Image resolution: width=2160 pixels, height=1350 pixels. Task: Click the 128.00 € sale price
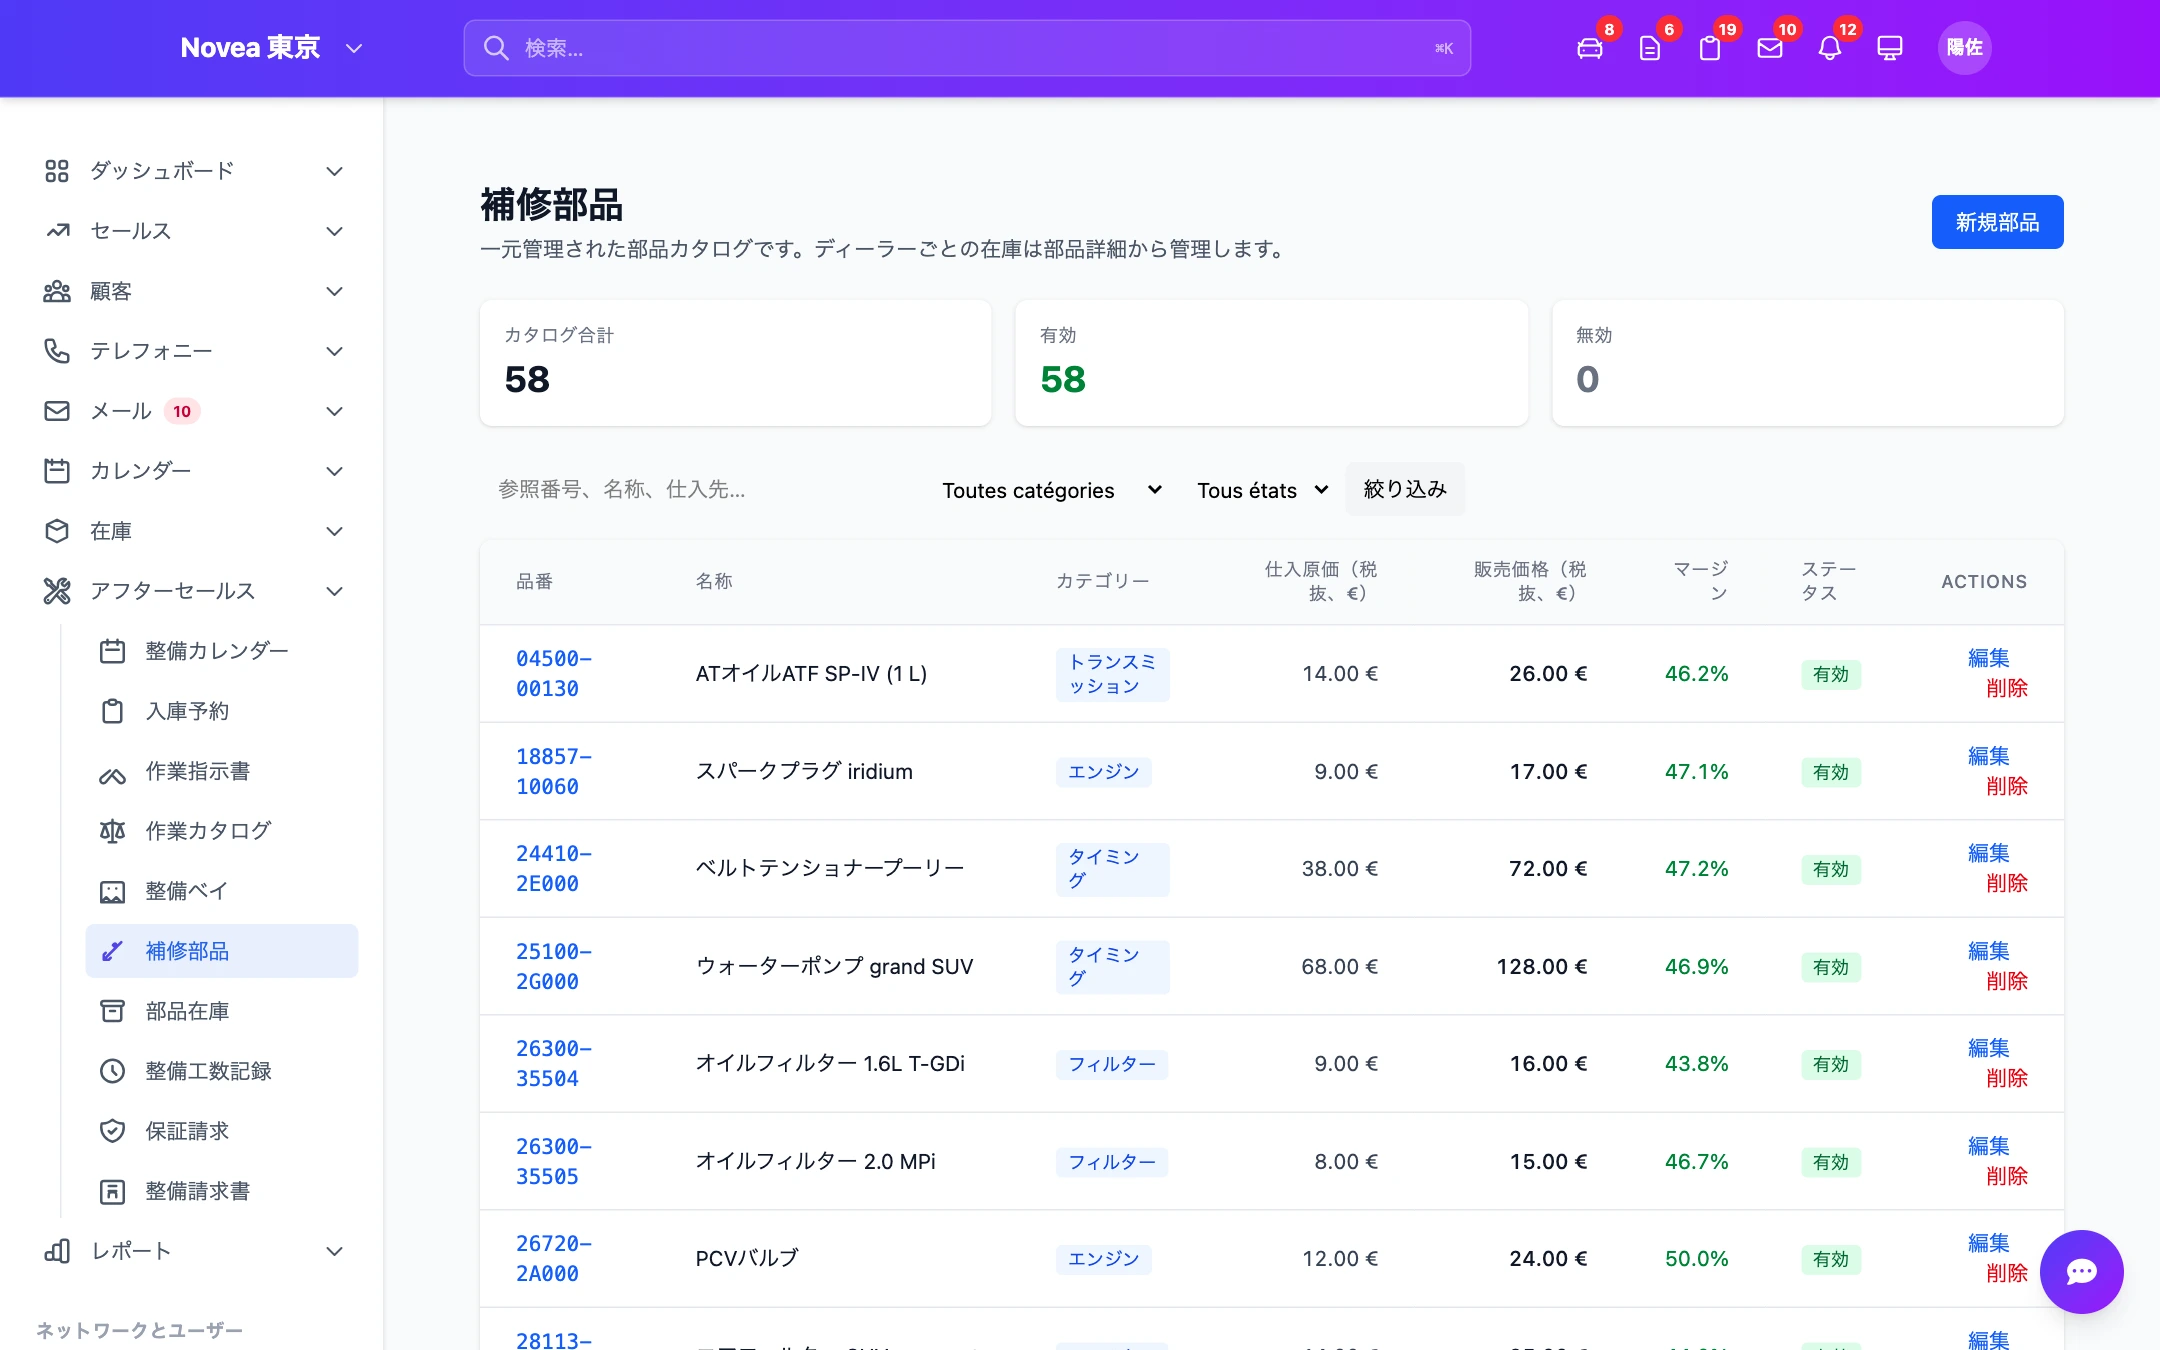click(1541, 966)
